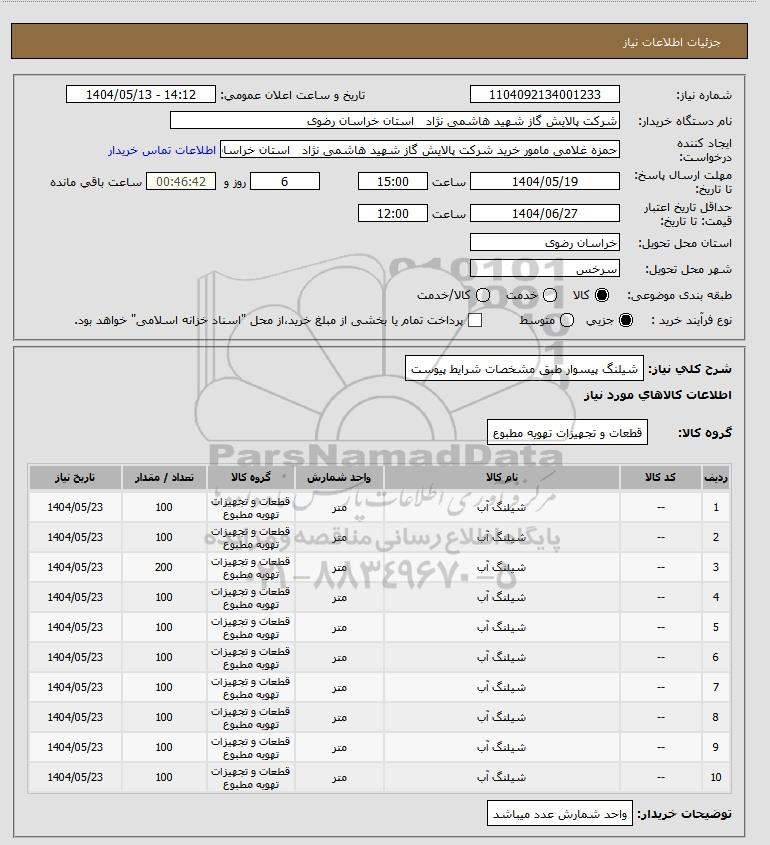Click the date 1404/05/23 in row 2
This screenshot has height=845, width=770.
pos(75,537)
